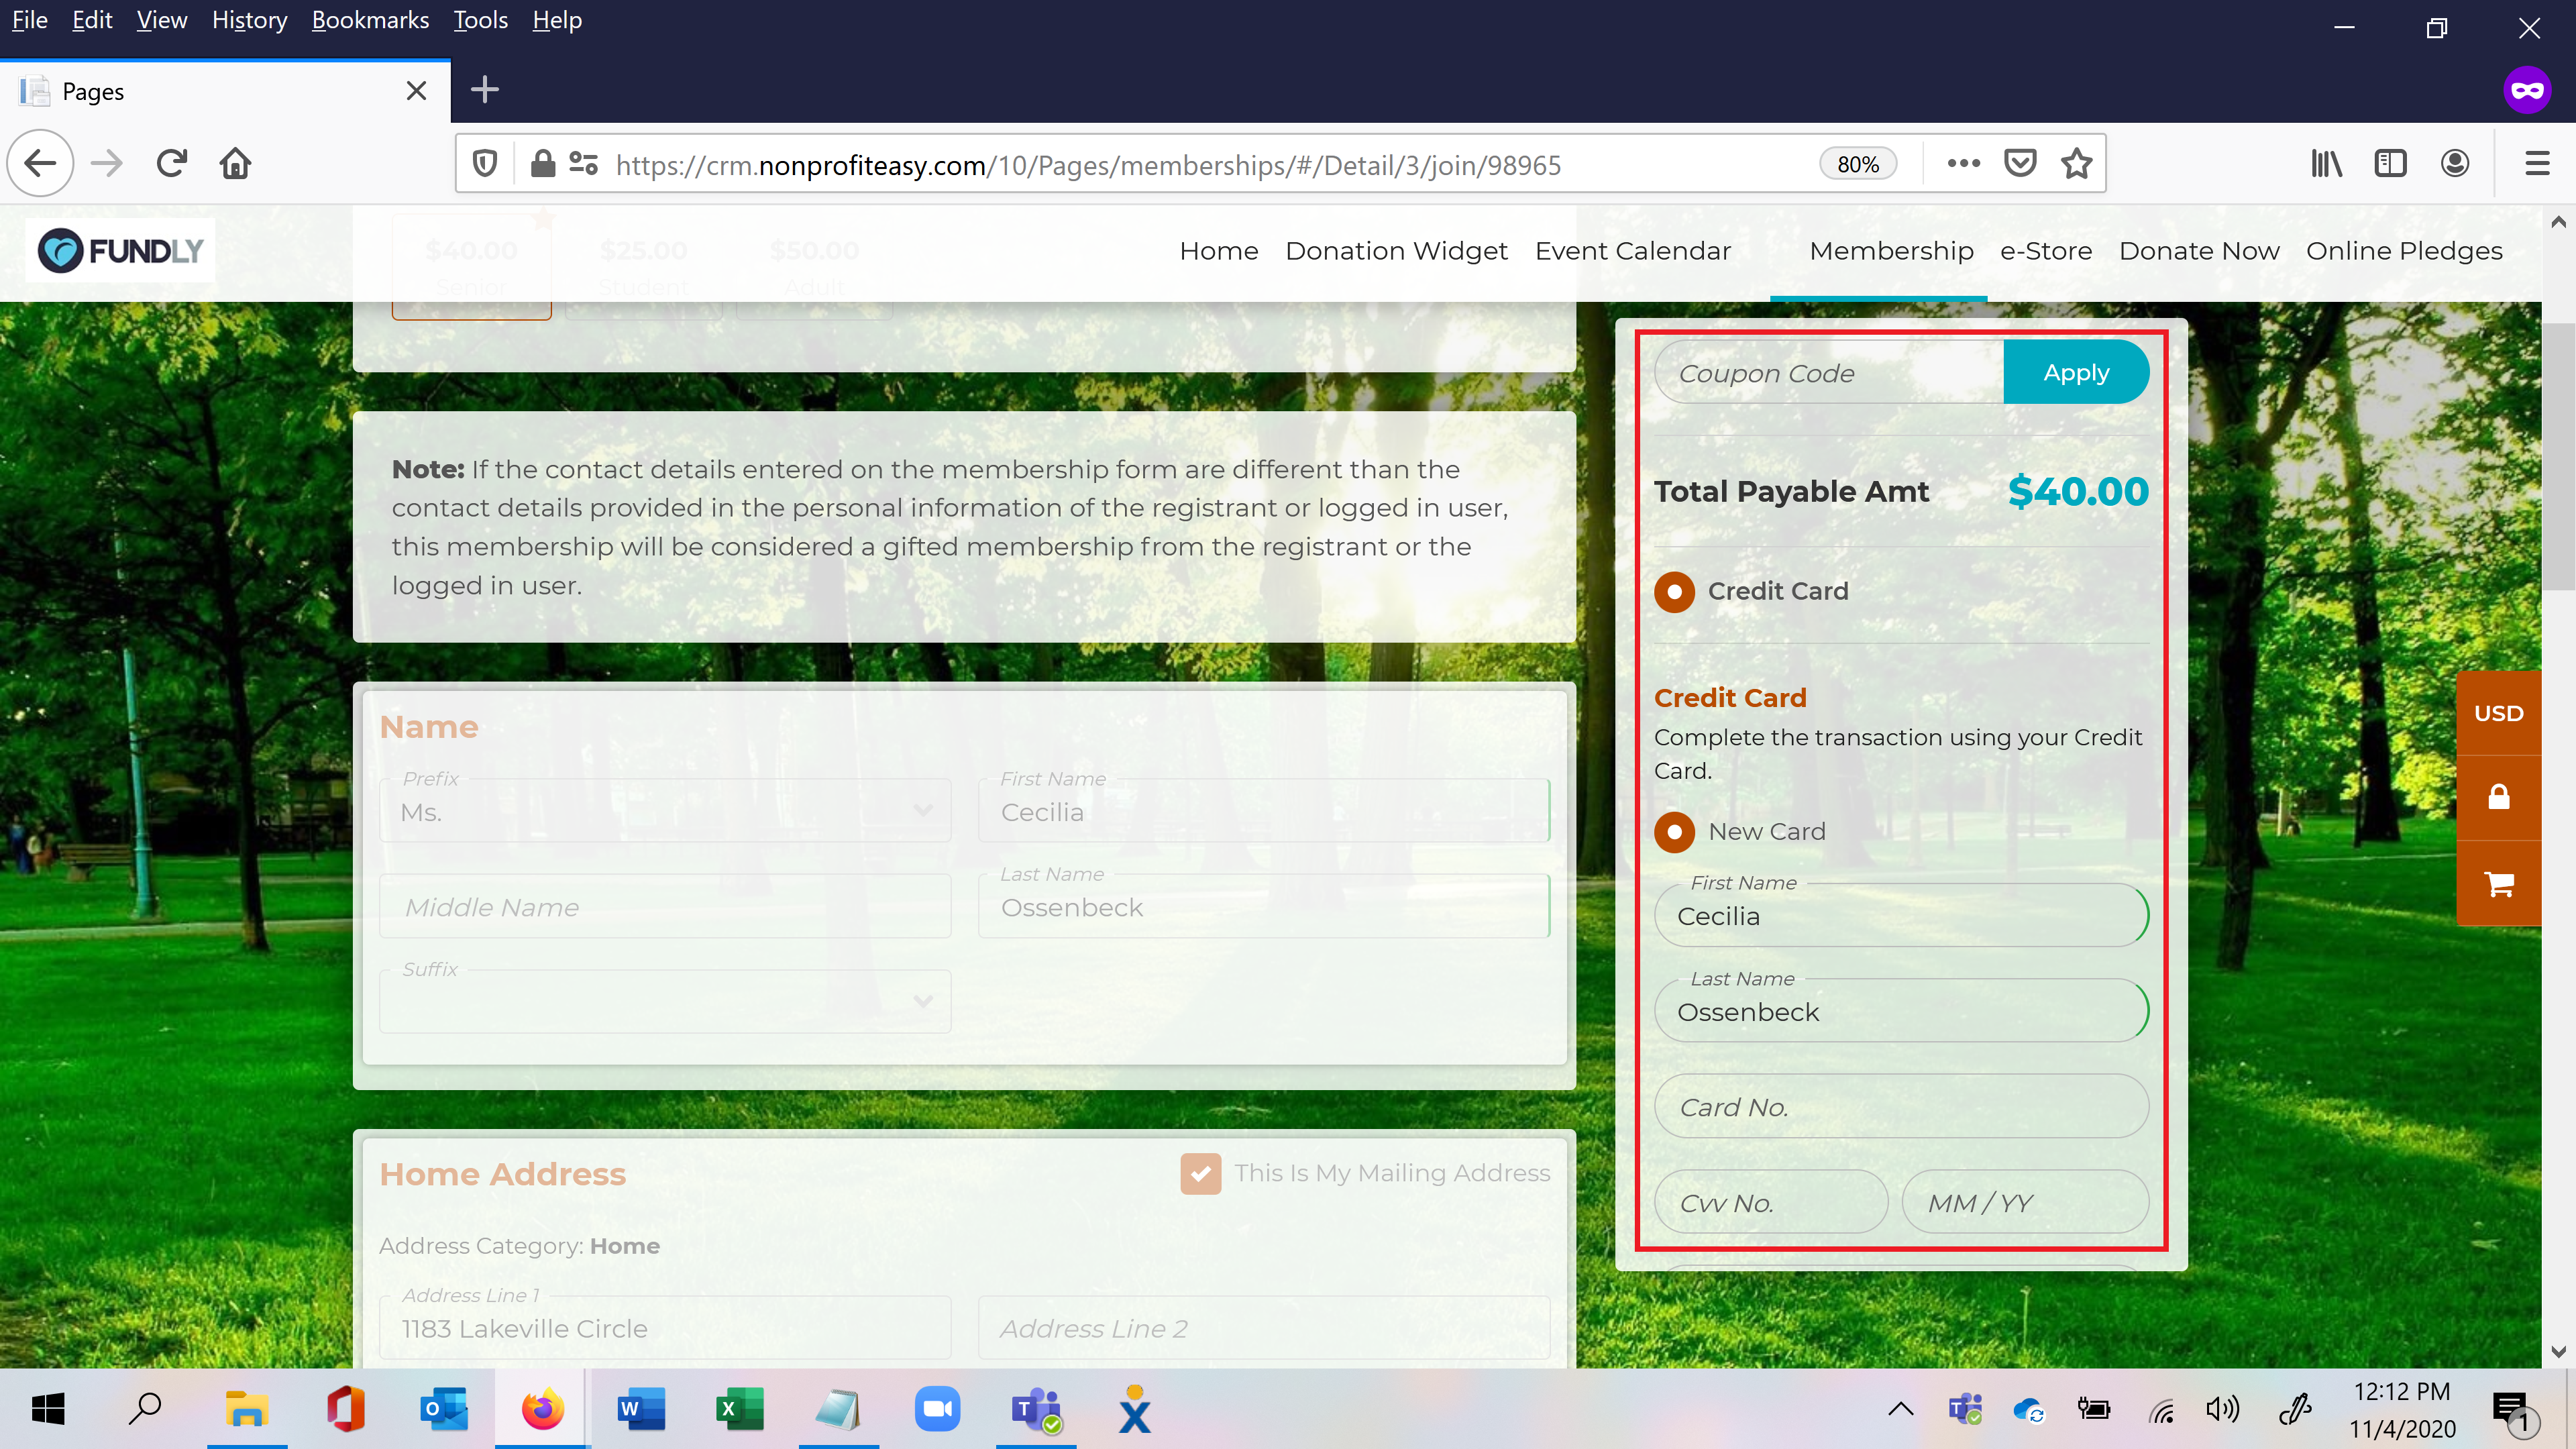Click Donate Now nav link

pyautogui.click(x=2199, y=250)
